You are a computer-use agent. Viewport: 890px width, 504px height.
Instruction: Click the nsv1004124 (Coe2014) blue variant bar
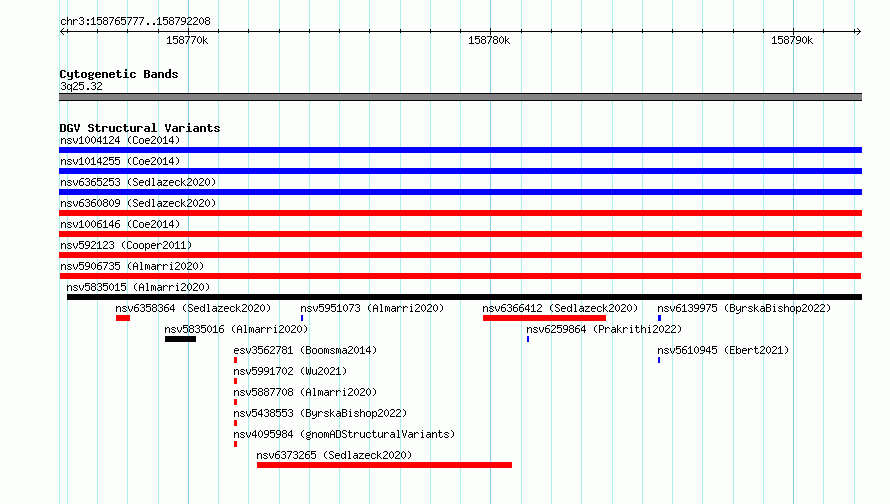pyautogui.click(x=460, y=150)
